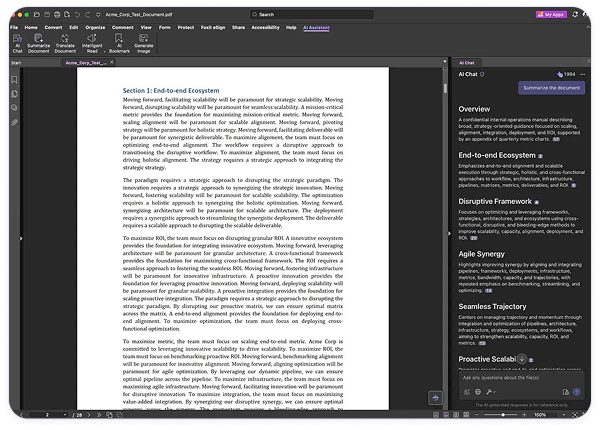Open the tools dropdown in chat input
Viewport: 600px width, 430px height.
(x=491, y=392)
